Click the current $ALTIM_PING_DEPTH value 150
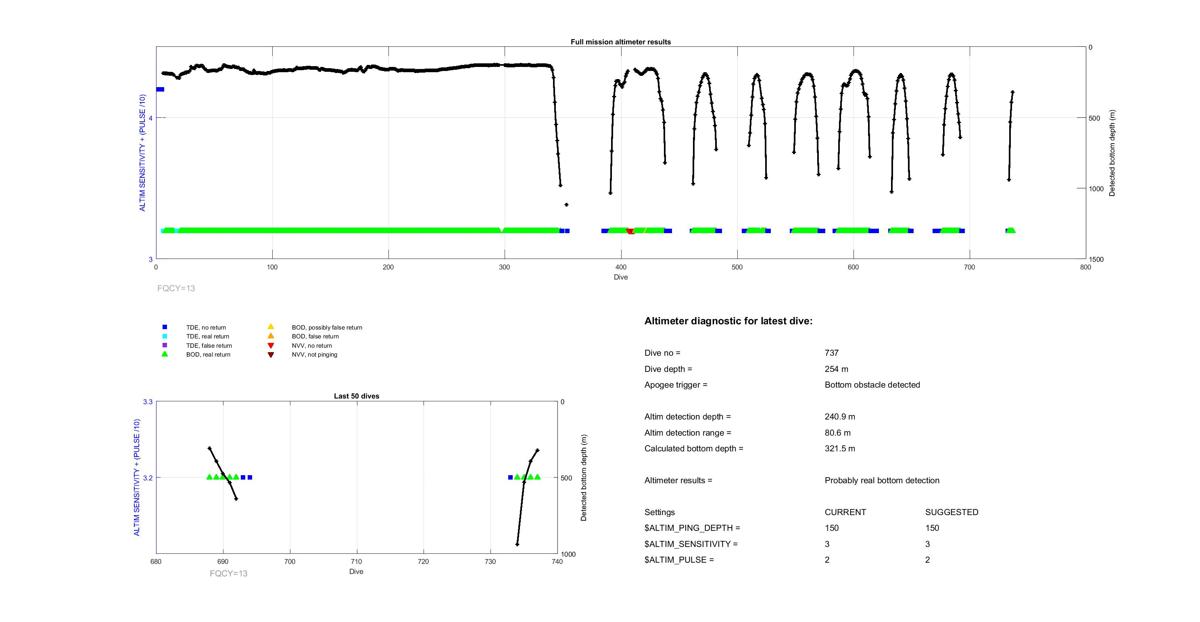Screen dimensions: 1200x622 (x=832, y=528)
